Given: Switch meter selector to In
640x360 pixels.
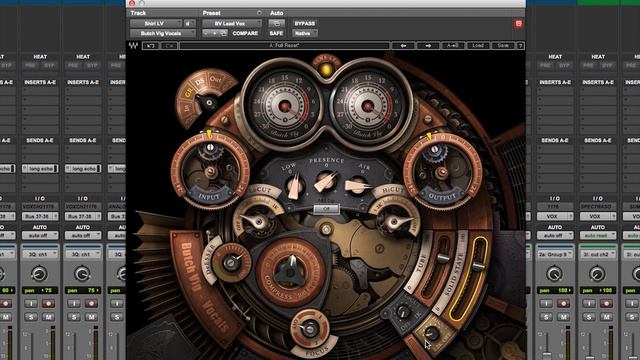Looking at the screenshot, I should pyautogui.click(x=186, y=108).
